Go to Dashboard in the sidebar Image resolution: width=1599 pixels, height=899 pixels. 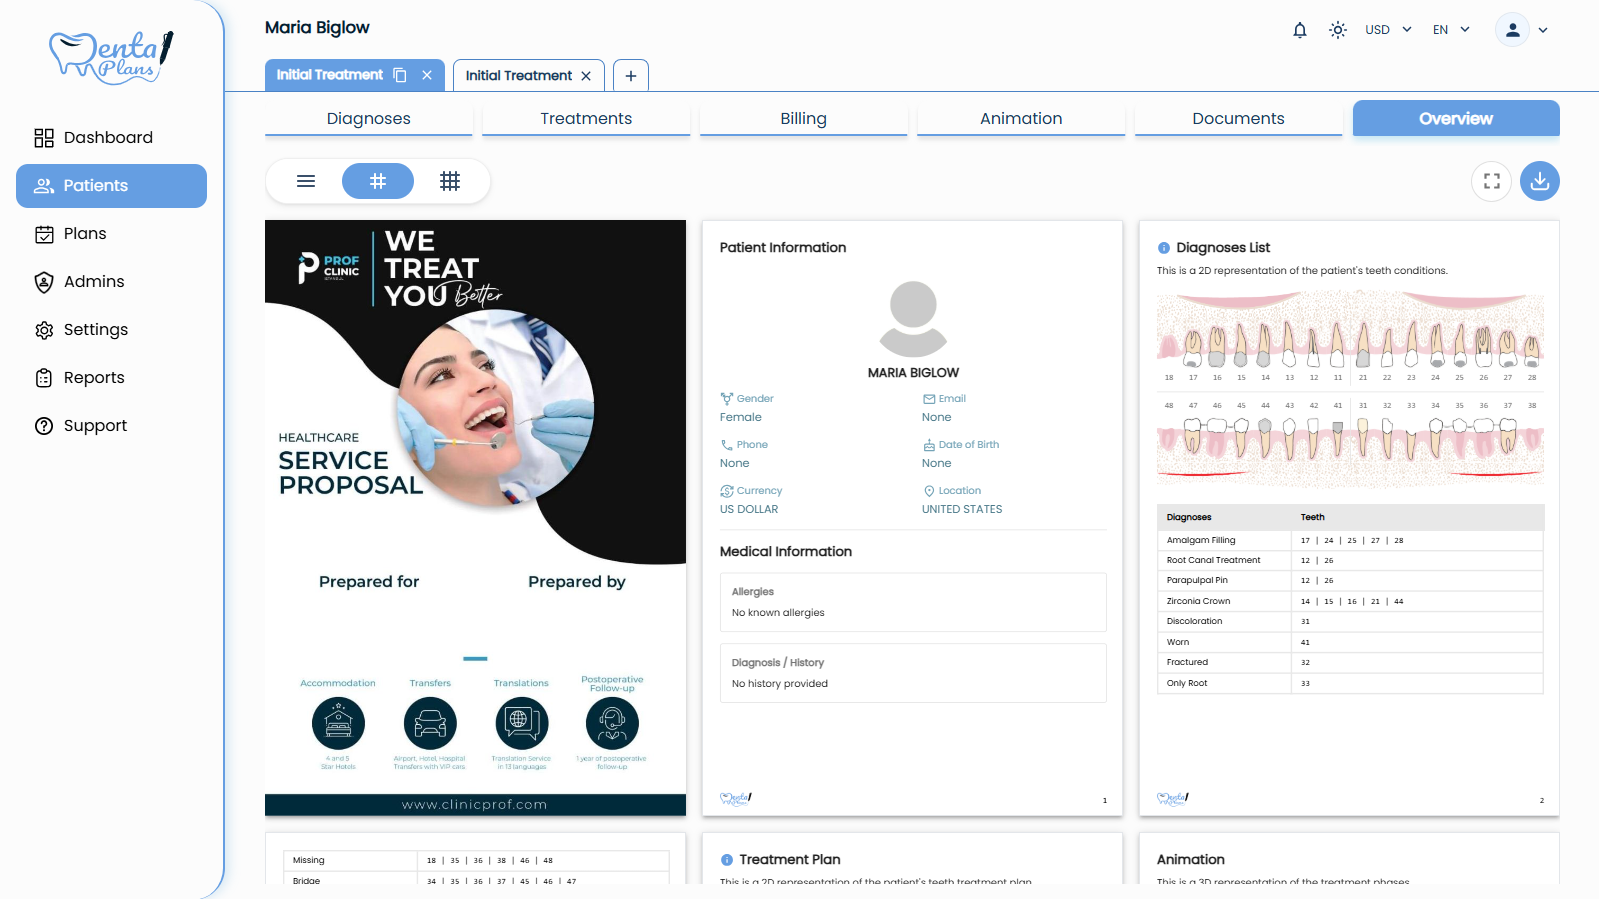[x=108, y=138]
